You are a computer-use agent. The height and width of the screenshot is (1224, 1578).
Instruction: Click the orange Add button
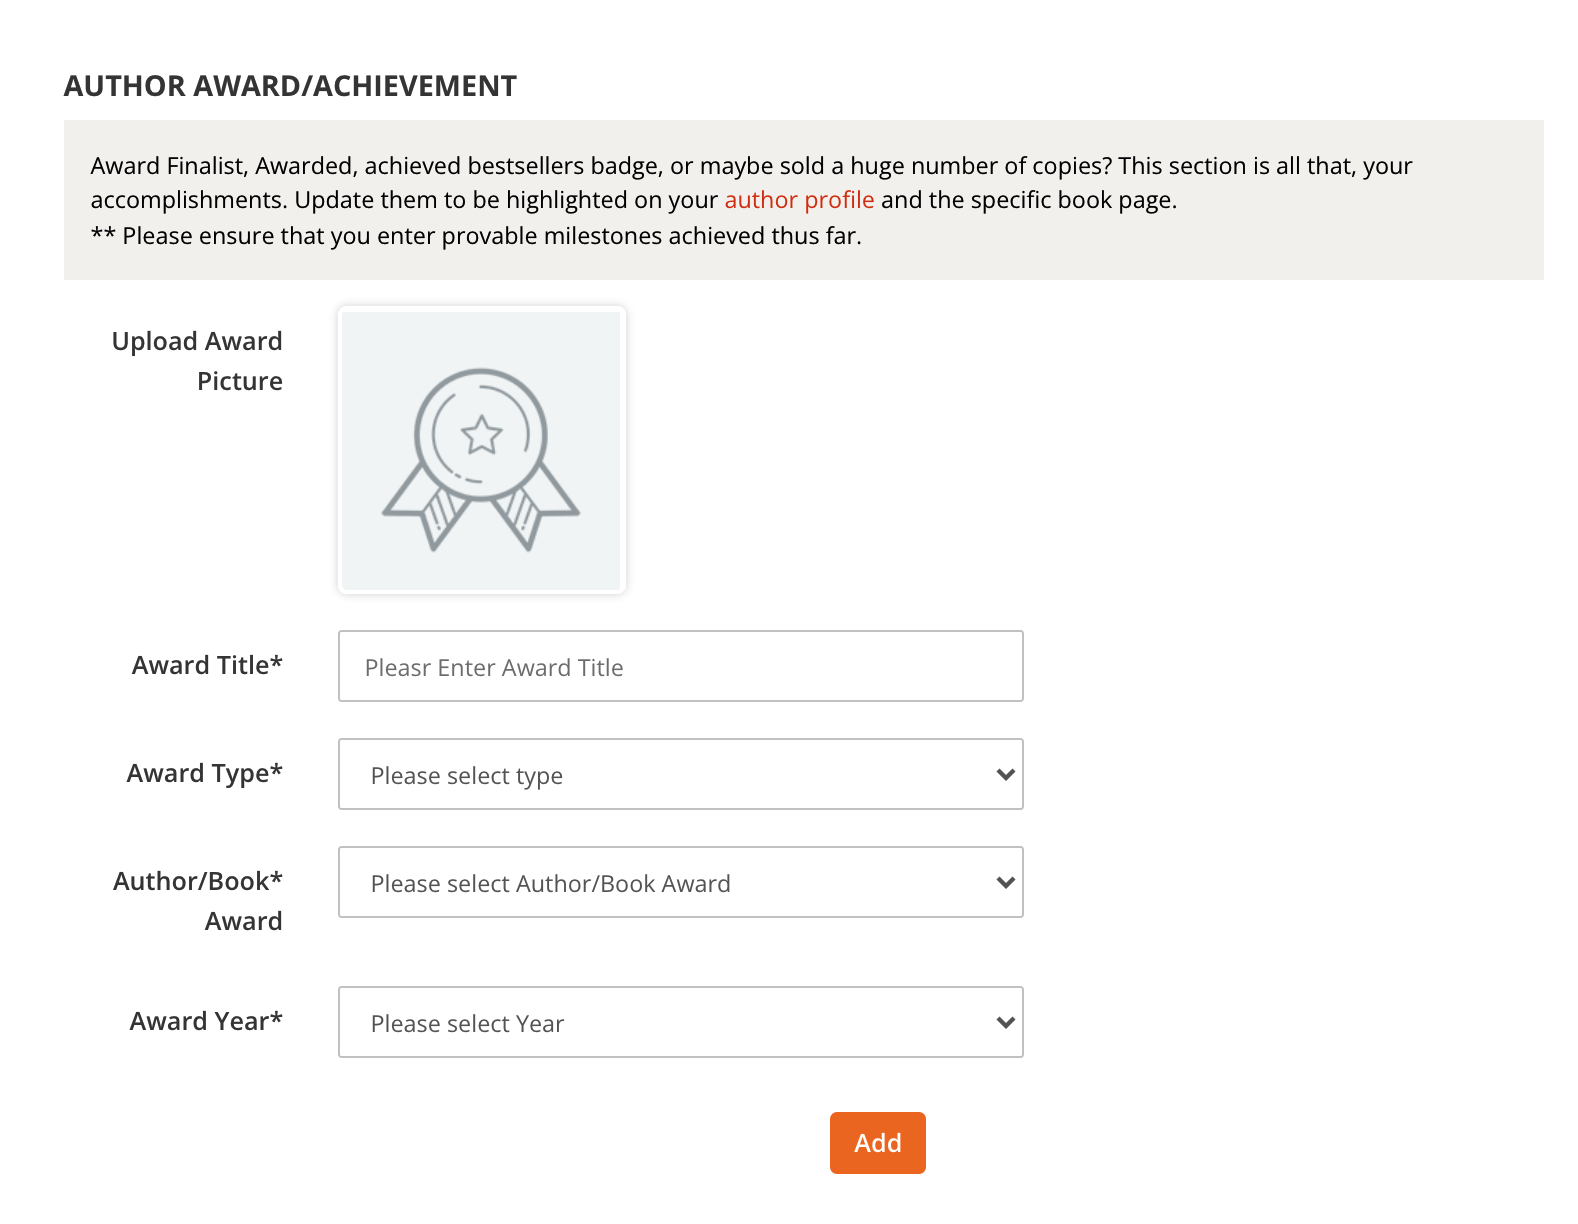coord(878,1143)
